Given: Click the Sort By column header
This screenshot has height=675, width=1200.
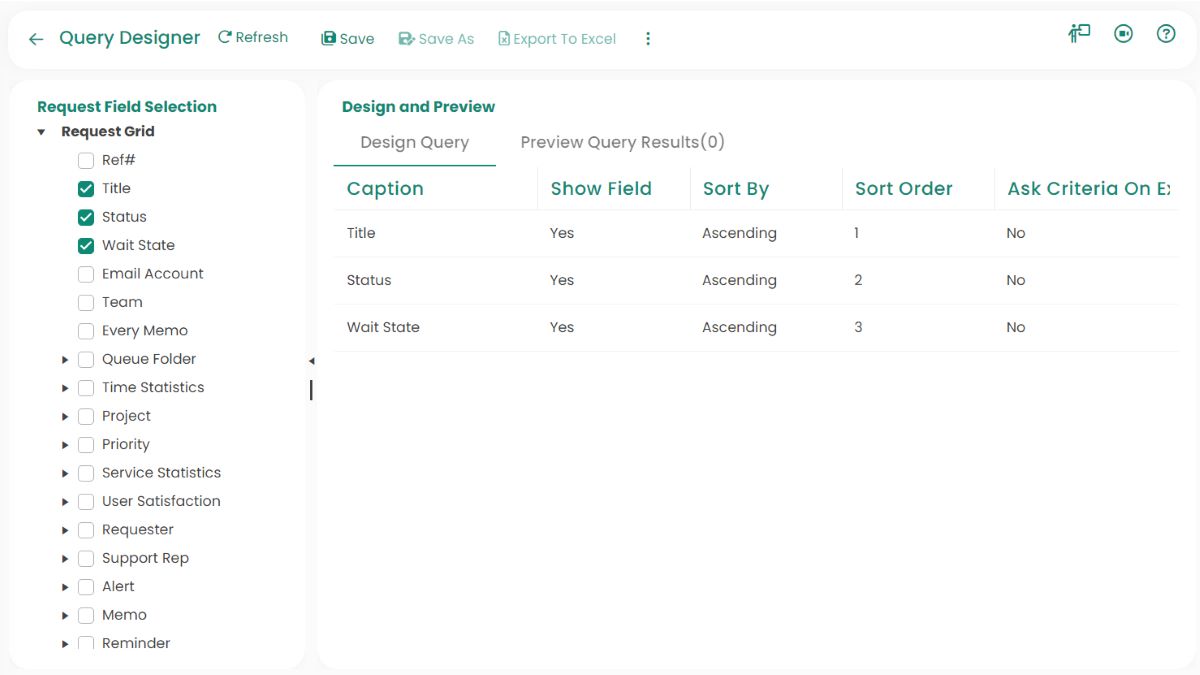Looking at the screenshot, I should [x=735, y=189].
